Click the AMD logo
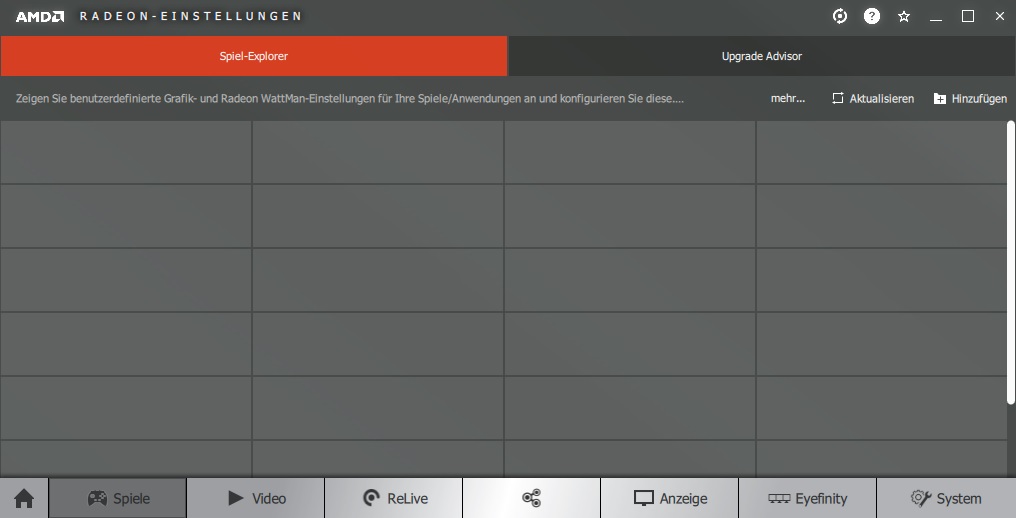This screenshot has width=1016, height=518. pos(40,17)
